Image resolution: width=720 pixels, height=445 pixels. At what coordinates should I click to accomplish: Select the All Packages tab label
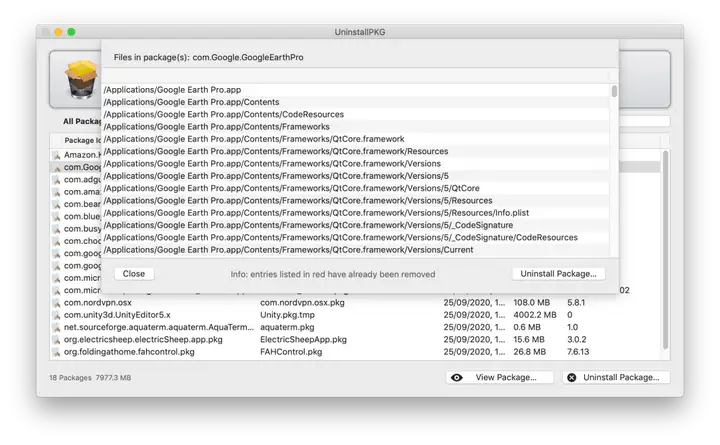click(x=82, y=121)
